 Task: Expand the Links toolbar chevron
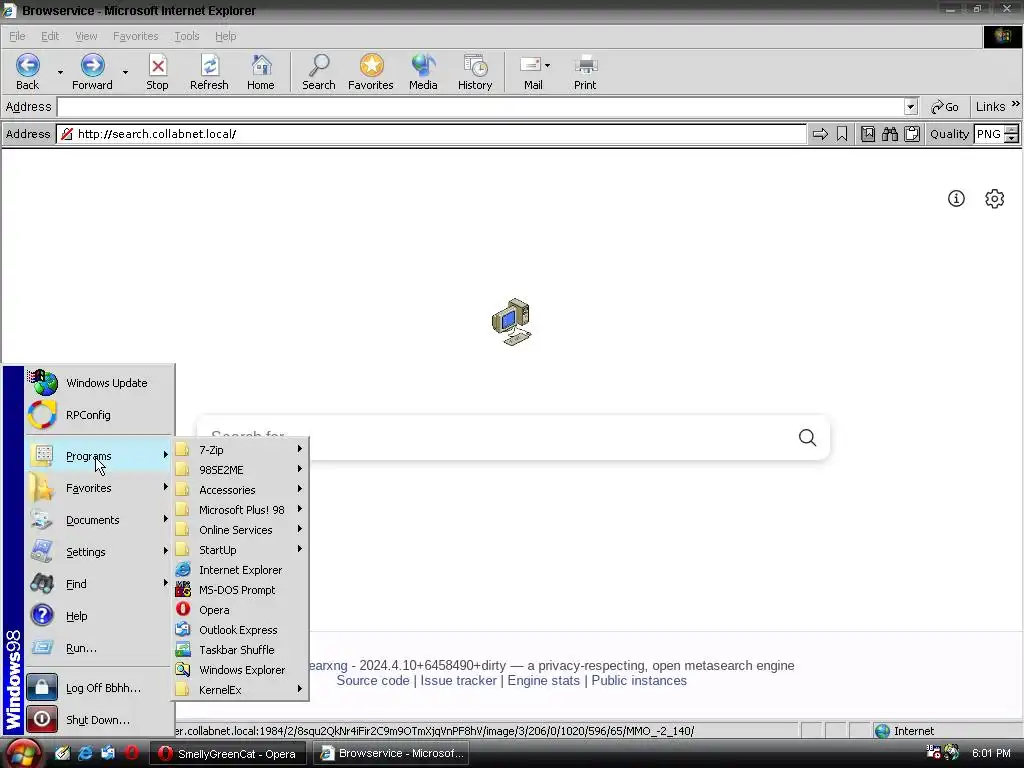click(x=1016, y=104)
